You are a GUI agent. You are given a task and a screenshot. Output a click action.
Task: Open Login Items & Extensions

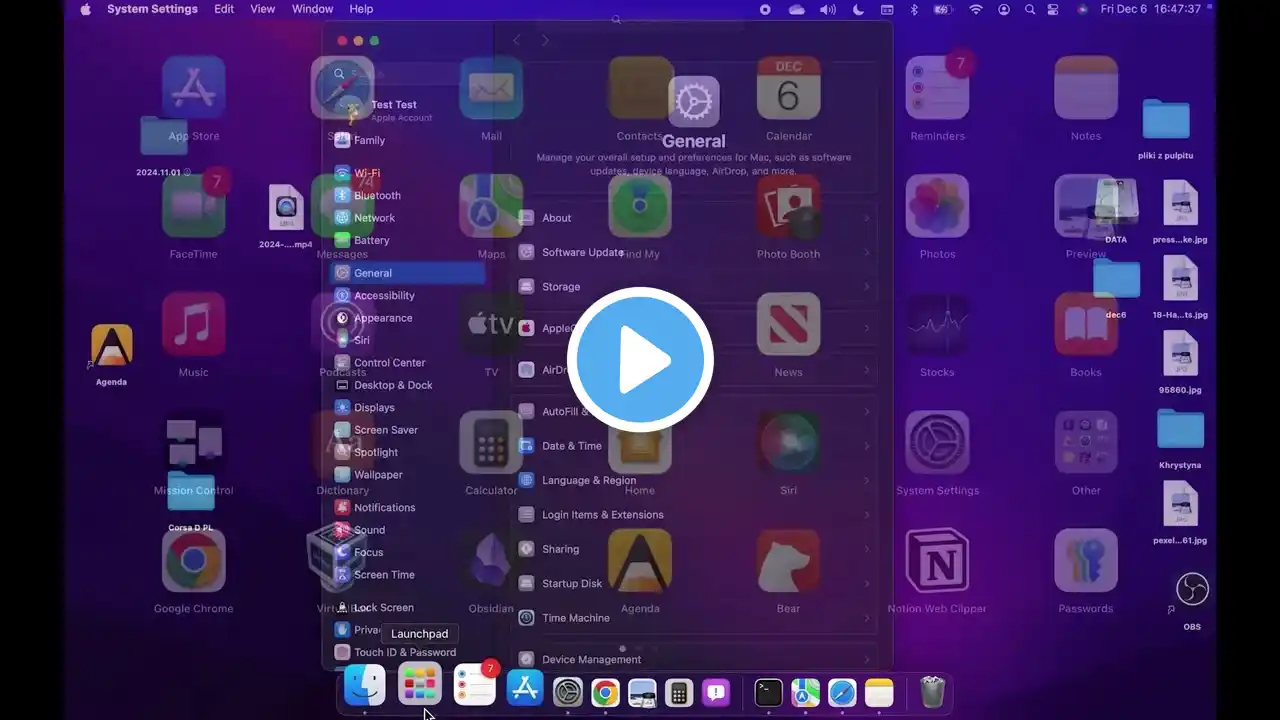(x=694, y=515)
